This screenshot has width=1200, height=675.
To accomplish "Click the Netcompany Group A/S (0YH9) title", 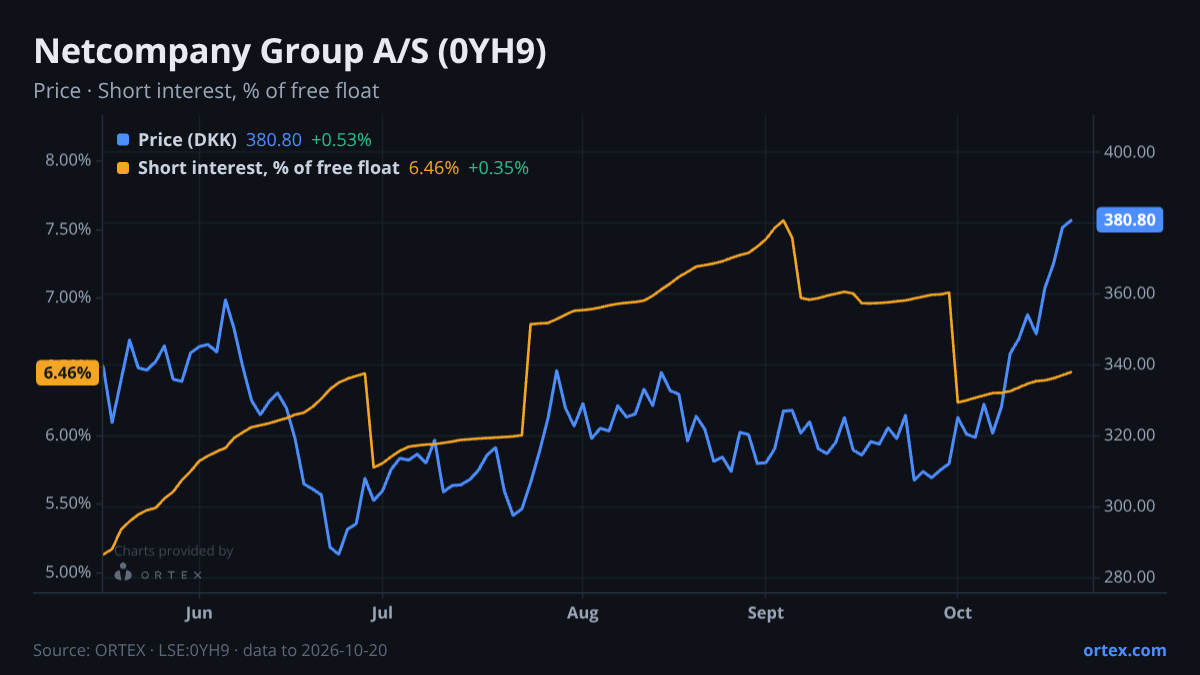I will (x=290, y=52).
